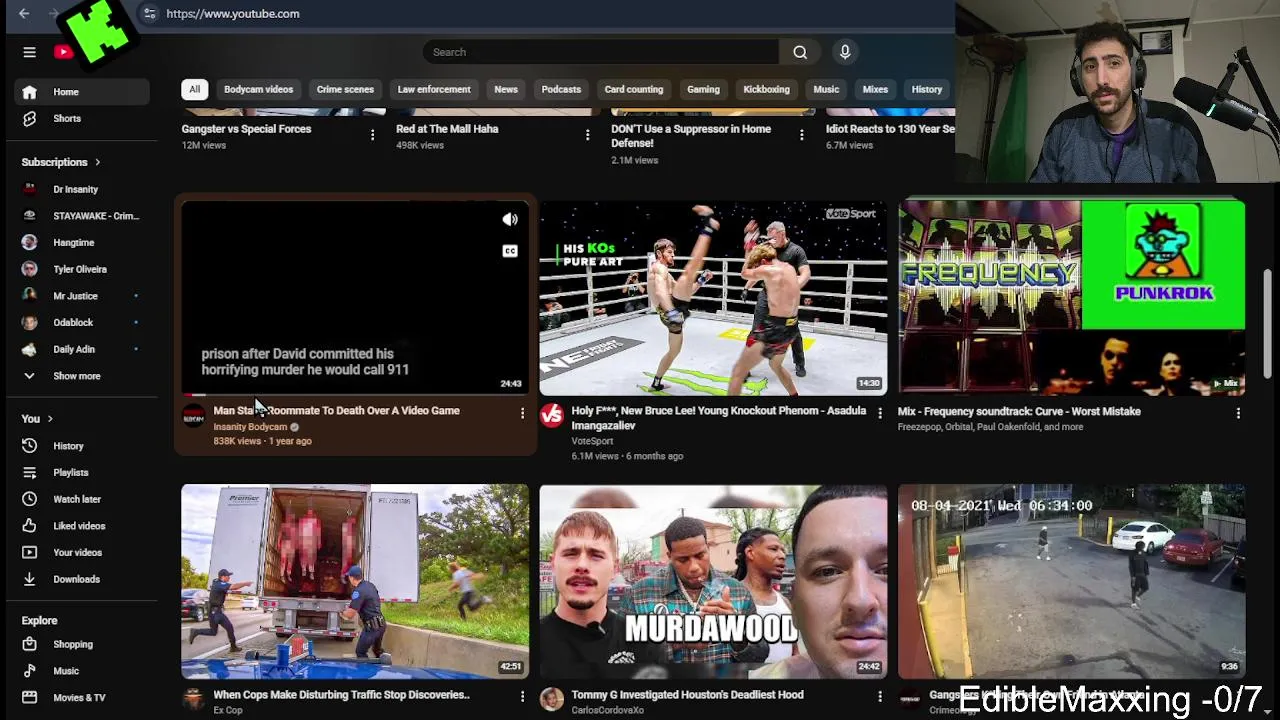1280x720 pixels.
Task: Open Tyler Oliveira channel subscription
Action: (82, 269)
